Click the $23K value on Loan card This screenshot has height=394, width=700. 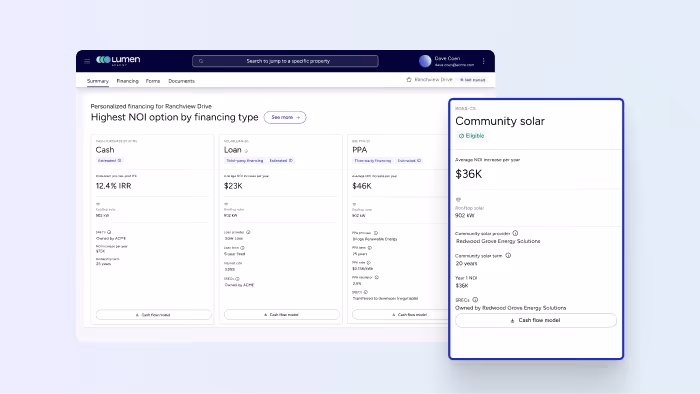233,186
